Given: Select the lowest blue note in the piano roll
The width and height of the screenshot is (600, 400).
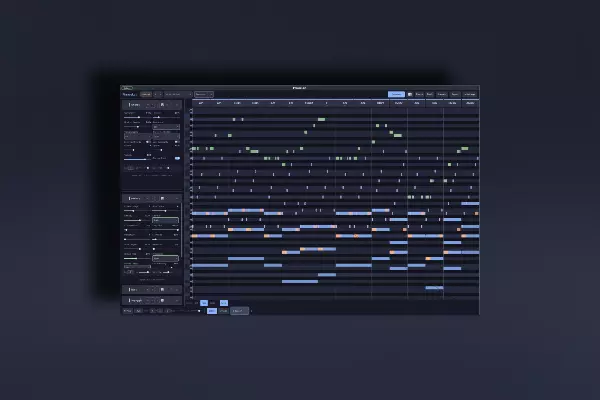Looking at the screenshot, I should tap(434, 287).
